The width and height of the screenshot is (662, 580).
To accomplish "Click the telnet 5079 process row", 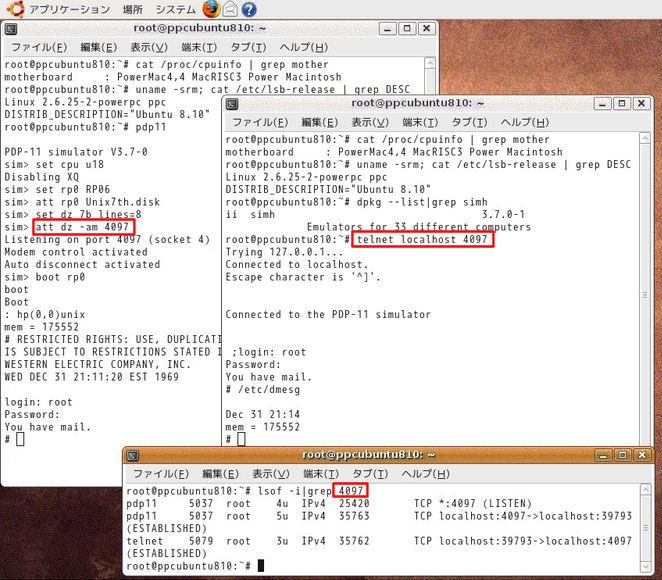I will [x=379, y=541].
